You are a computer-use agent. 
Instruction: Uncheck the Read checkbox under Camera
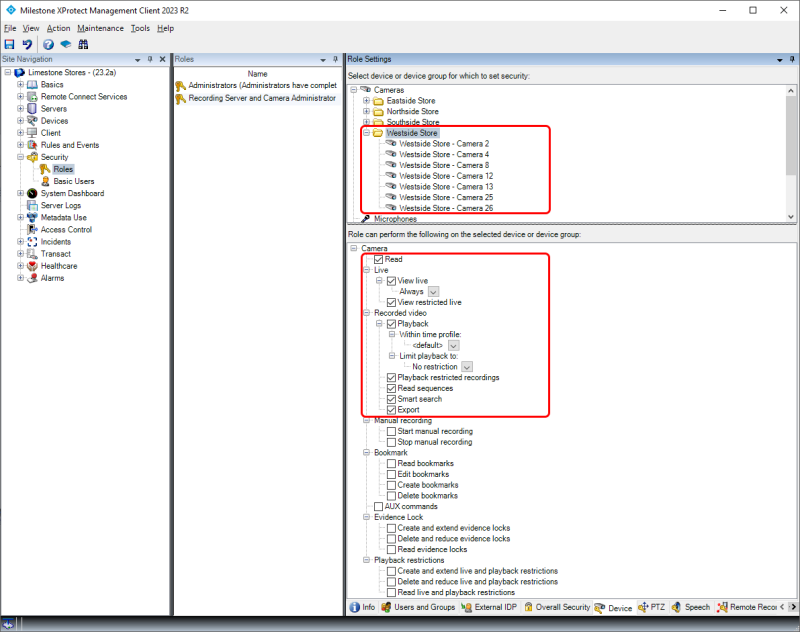[x=379, y=260]
